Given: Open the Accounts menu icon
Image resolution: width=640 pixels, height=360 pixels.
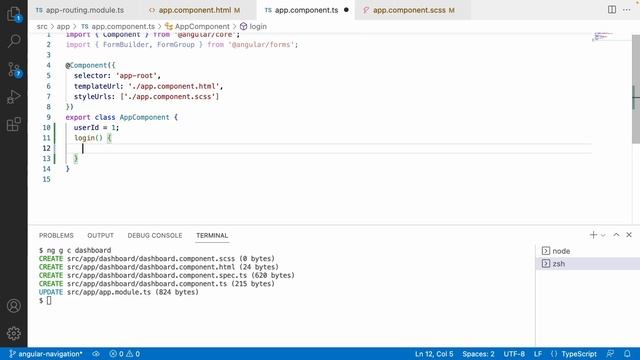Looking at the screenshot, I should 14,306.
